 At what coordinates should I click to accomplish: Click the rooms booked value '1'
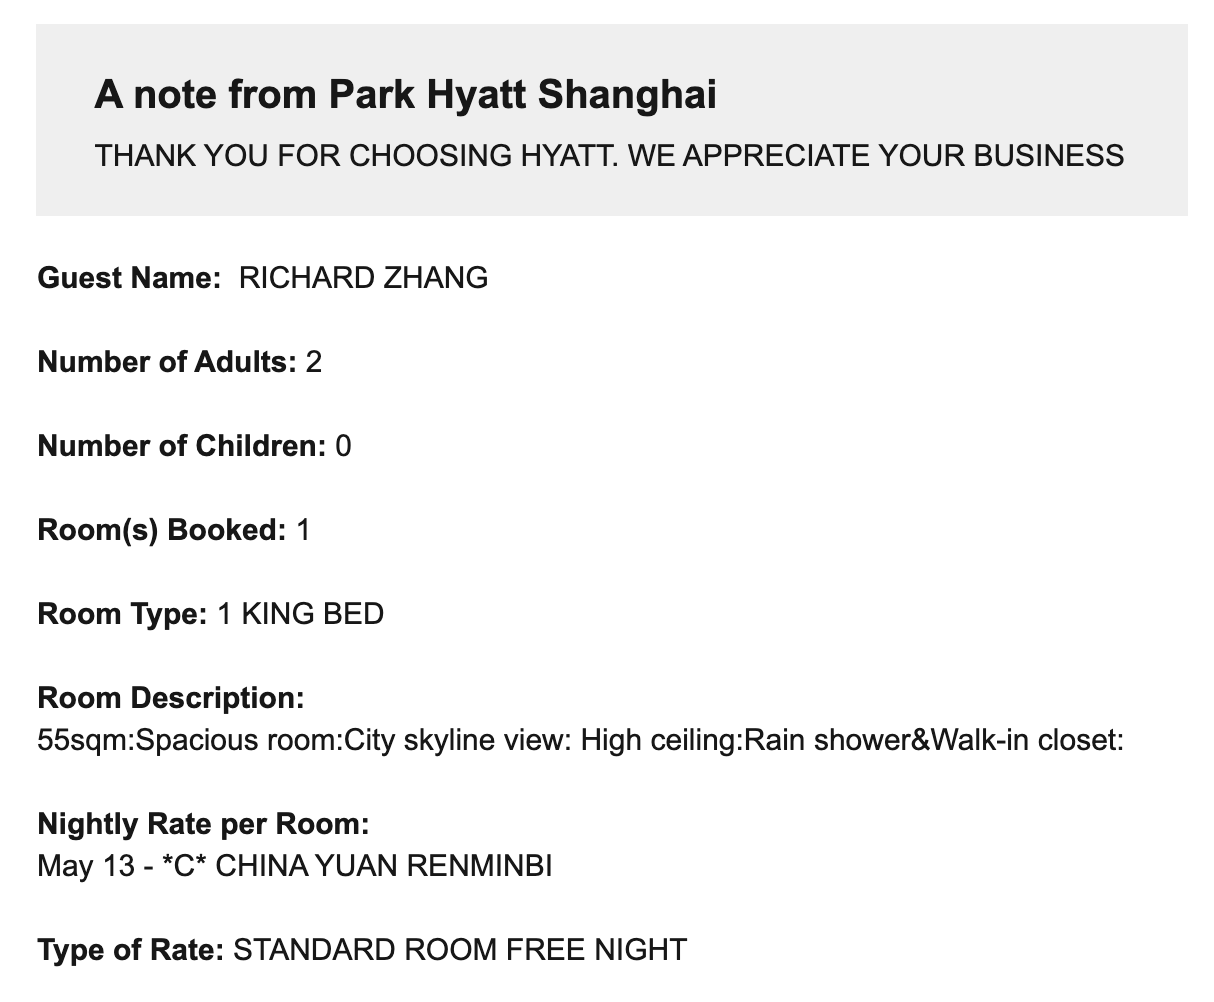click(x=303, y=530)
